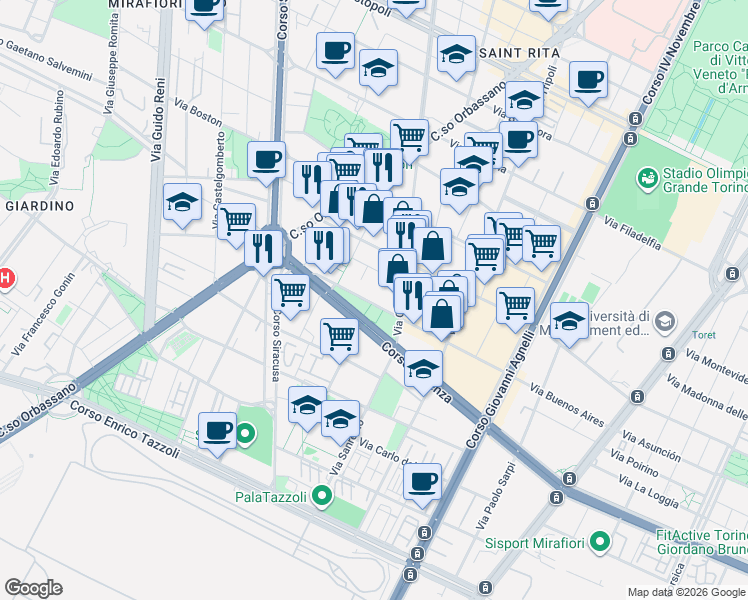Screen dimensions: 748x600
Task: Click the school marker beside the Università label
Action: click(x=569, y=324)
